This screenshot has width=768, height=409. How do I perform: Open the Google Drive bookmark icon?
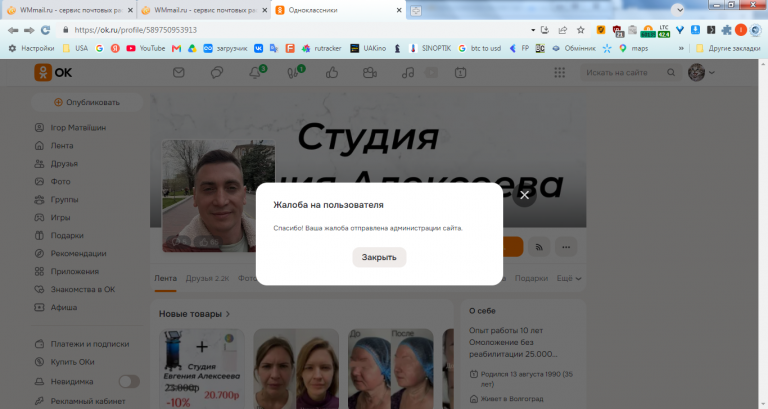pos(192,48)
